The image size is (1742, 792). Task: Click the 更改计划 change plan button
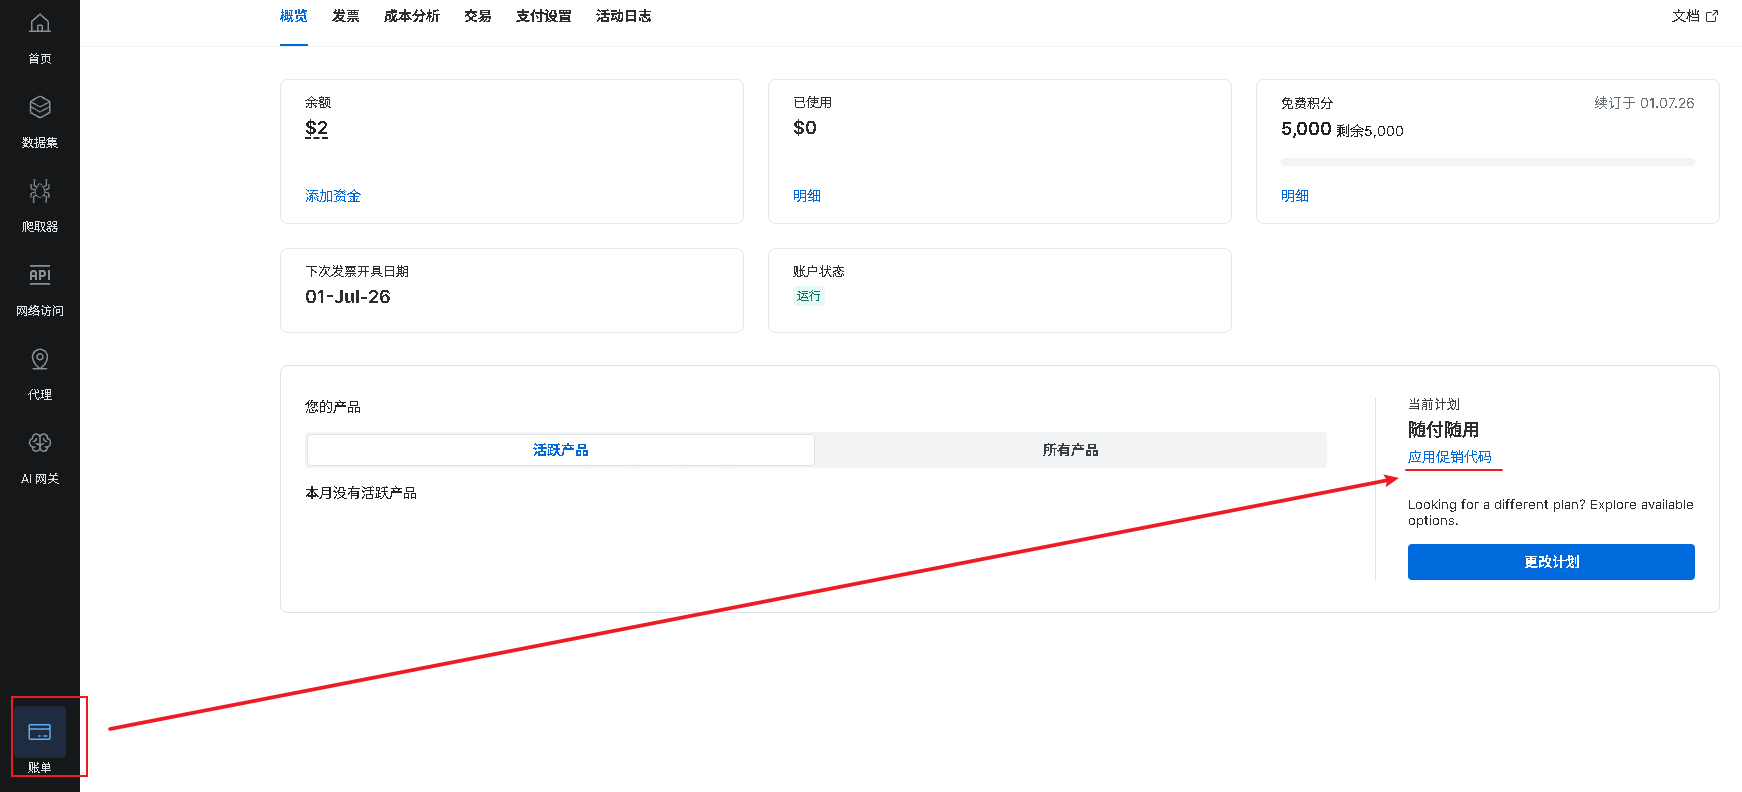click(x=1551, y=562)
